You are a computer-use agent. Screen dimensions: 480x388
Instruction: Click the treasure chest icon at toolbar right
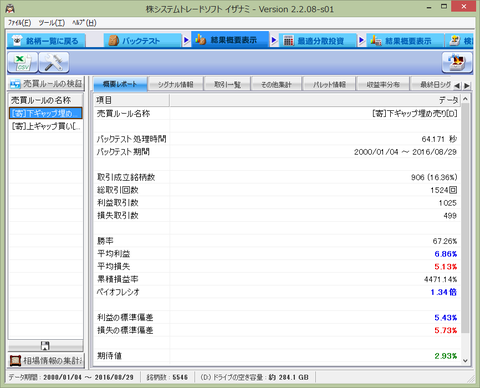[457, 62]
